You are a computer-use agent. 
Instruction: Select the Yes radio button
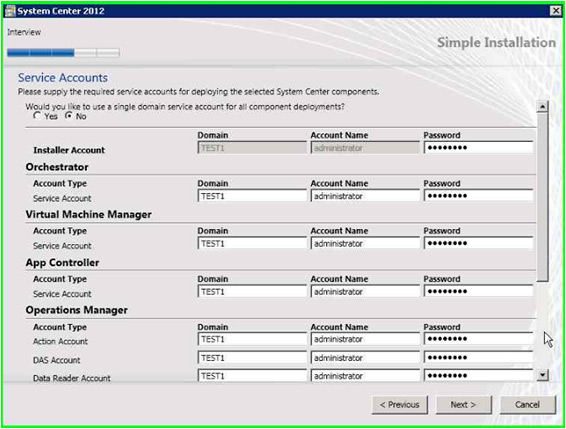click(x=37, y=116)
